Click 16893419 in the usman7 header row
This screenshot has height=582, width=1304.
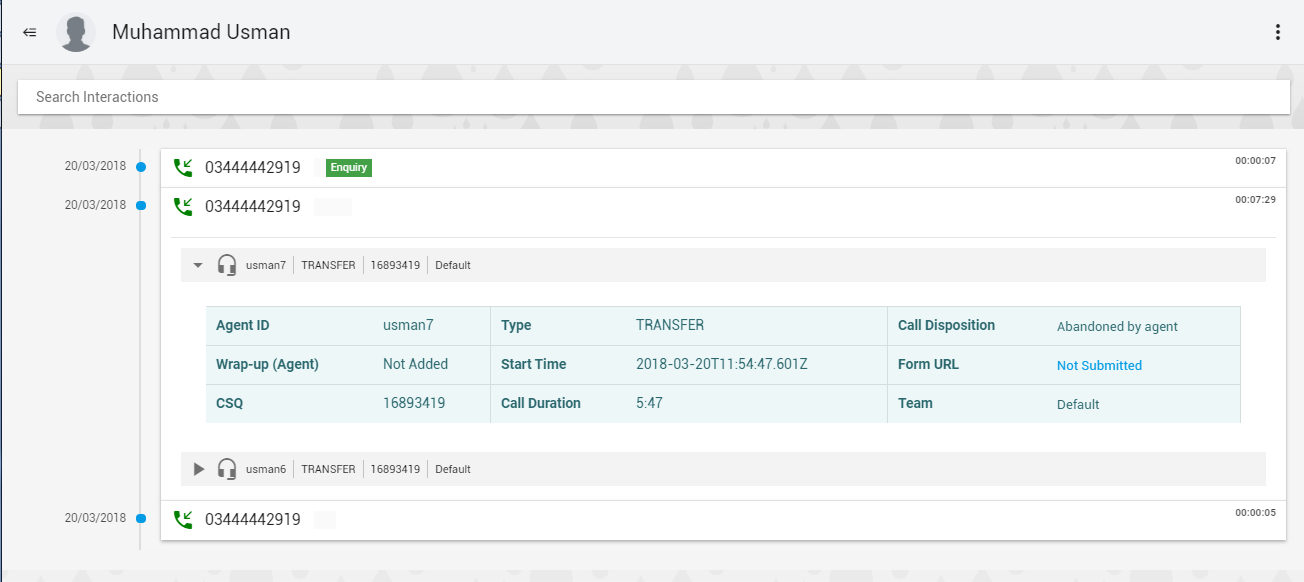395,266
